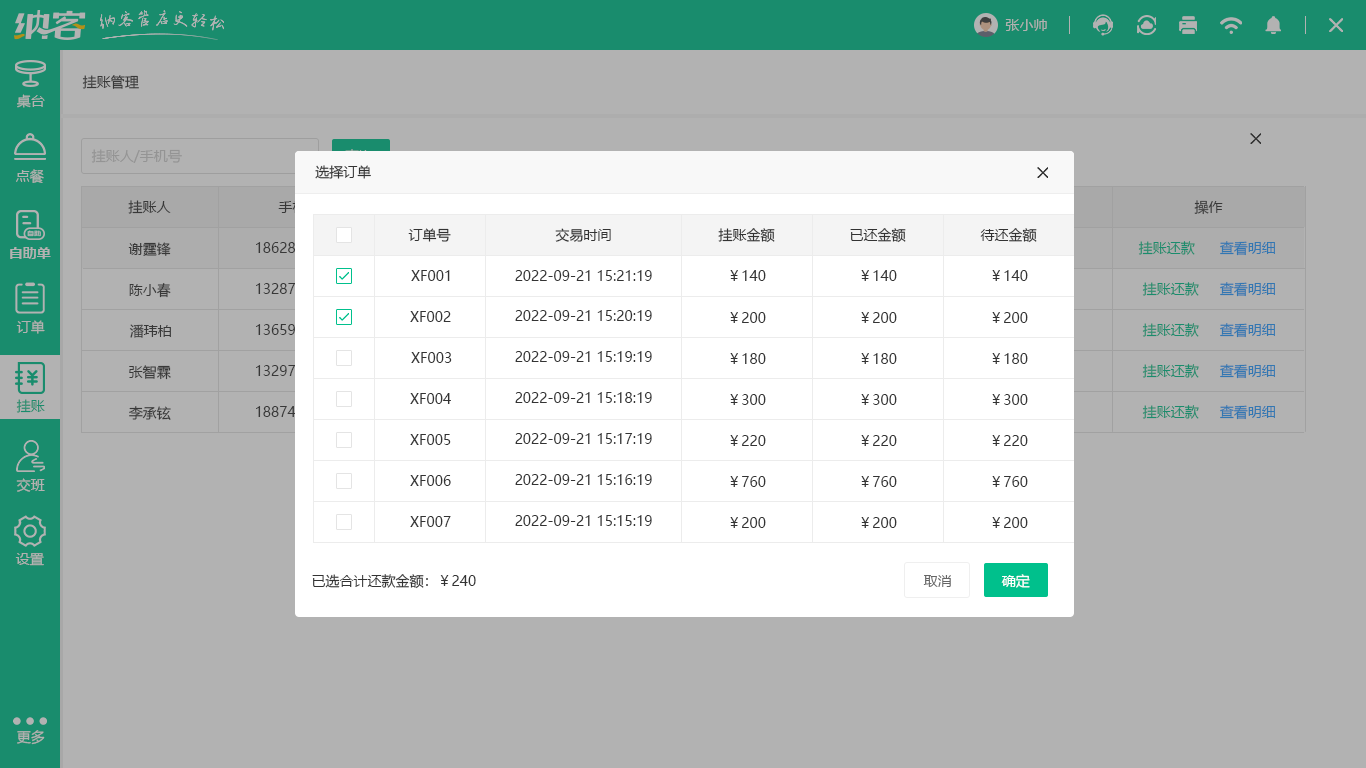The width and height of the screenshot is (1366, 768).
Task: Expand the 更多 more menu in sidebar
Action: pyautogui.click(x=30, y=729)
